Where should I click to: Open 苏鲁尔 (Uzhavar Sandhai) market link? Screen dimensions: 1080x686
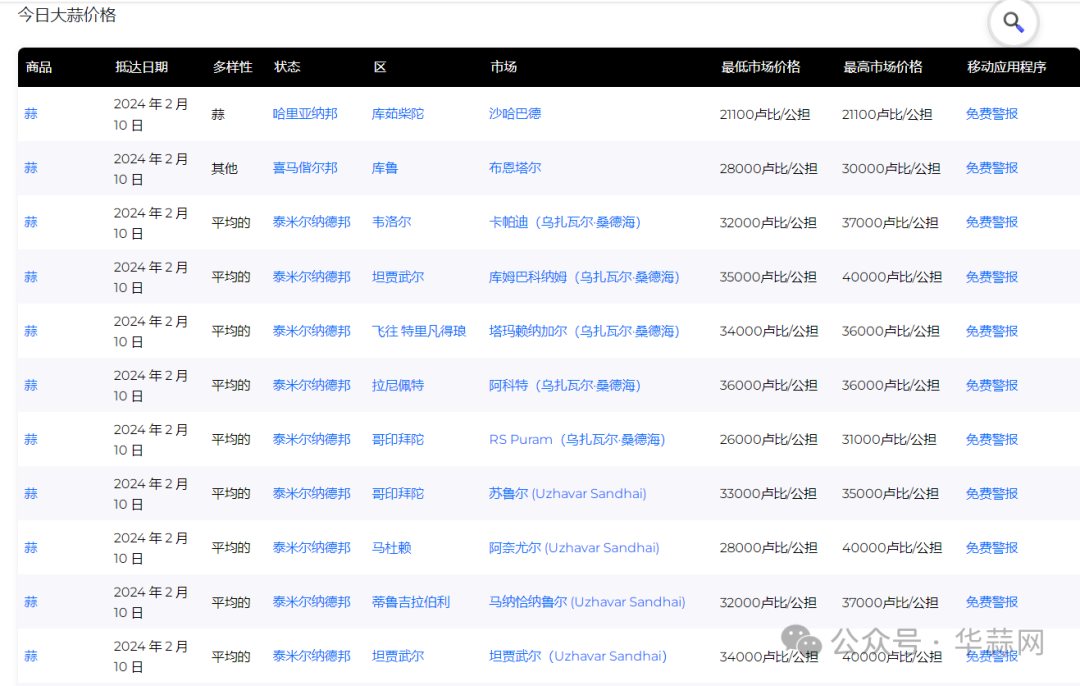point(568,494)
